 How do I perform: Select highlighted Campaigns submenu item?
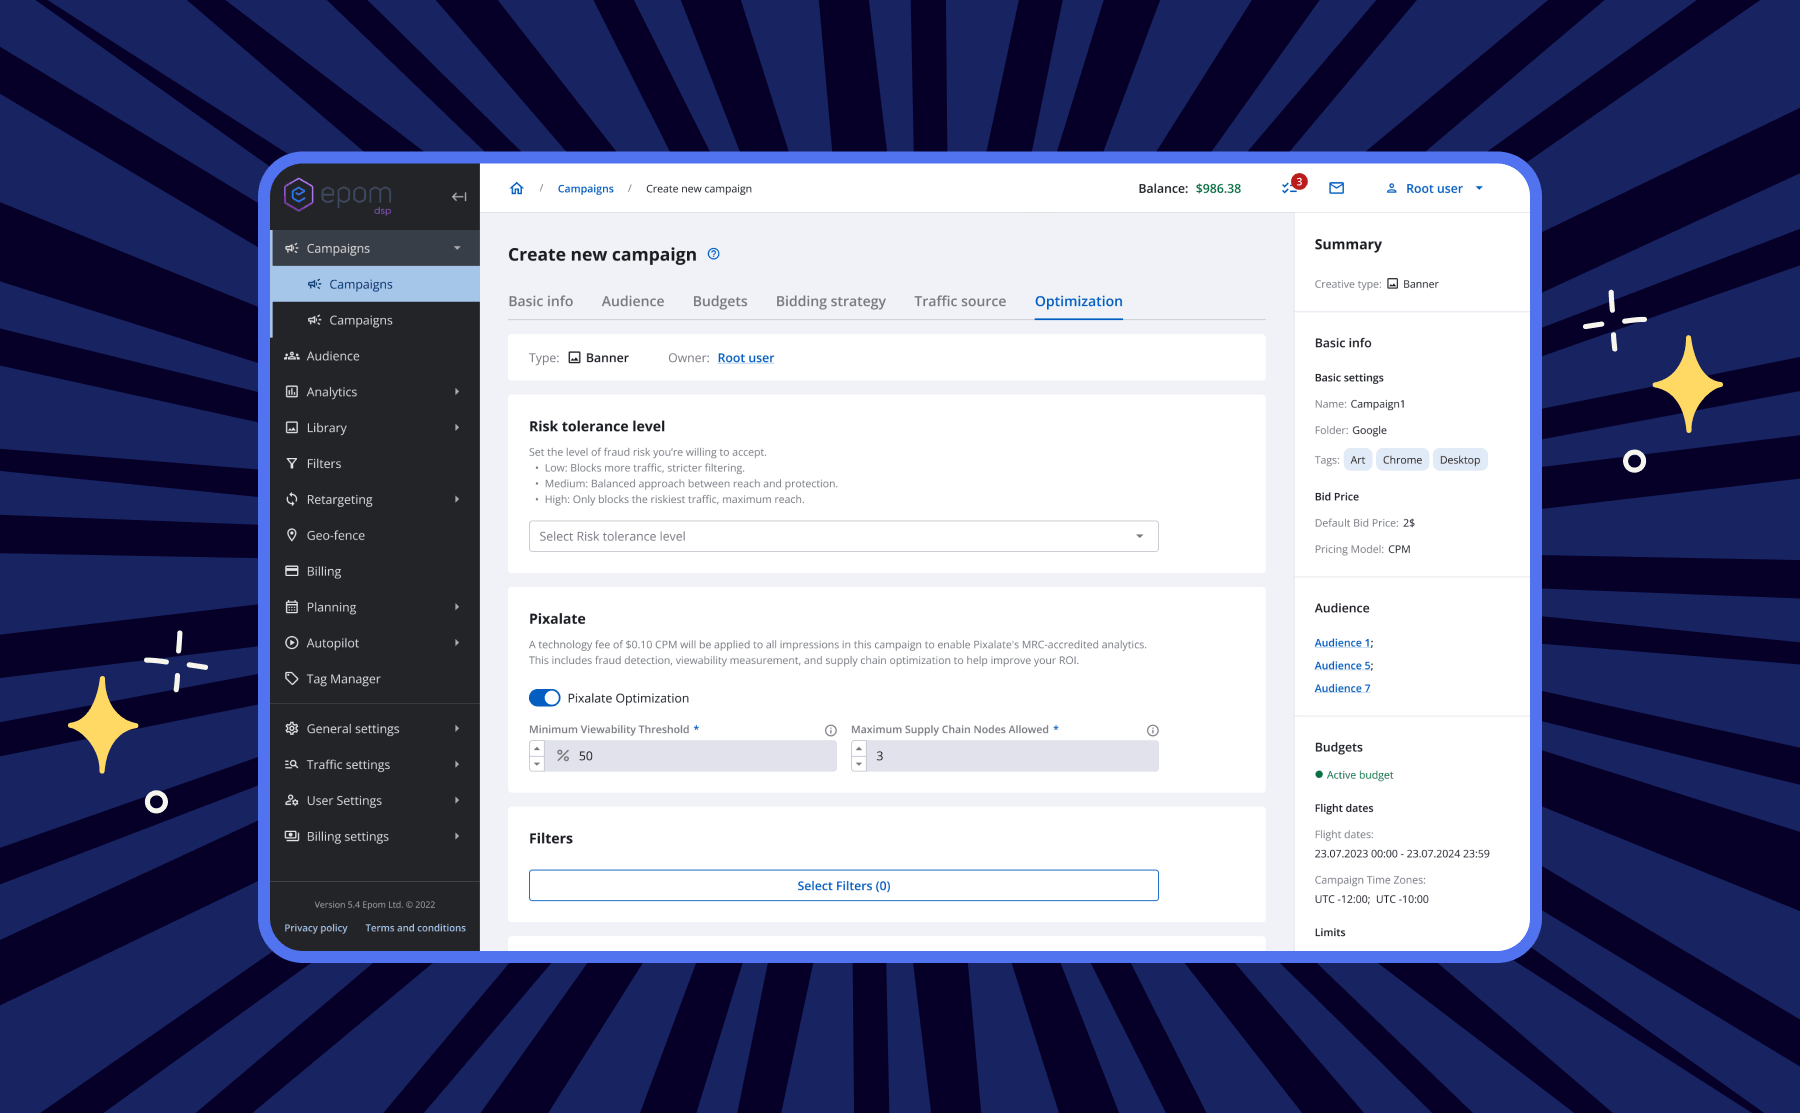point(375,284)
